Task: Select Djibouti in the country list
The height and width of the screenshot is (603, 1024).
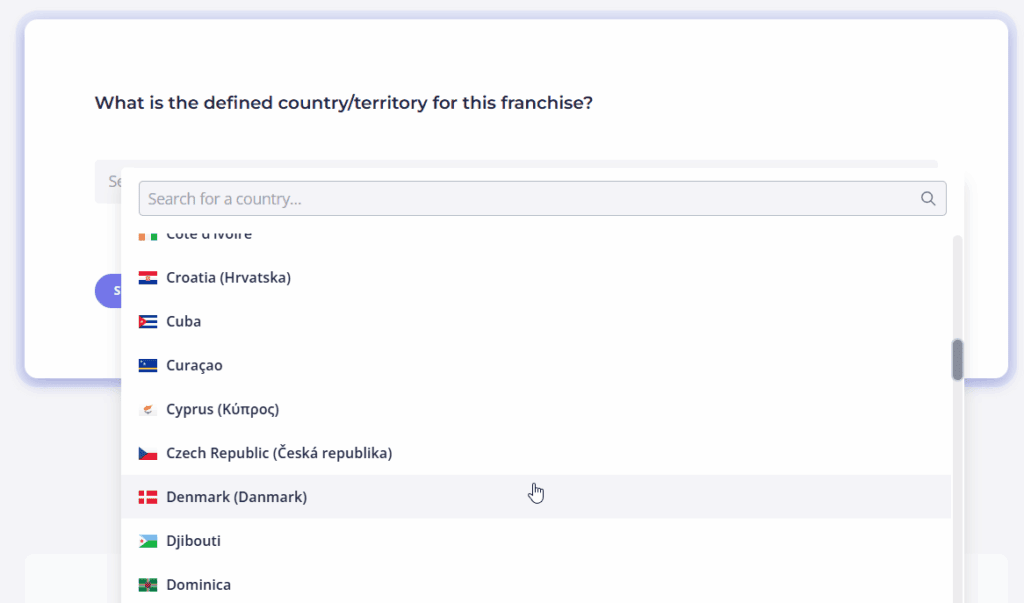Action: [x=536, y=540]
